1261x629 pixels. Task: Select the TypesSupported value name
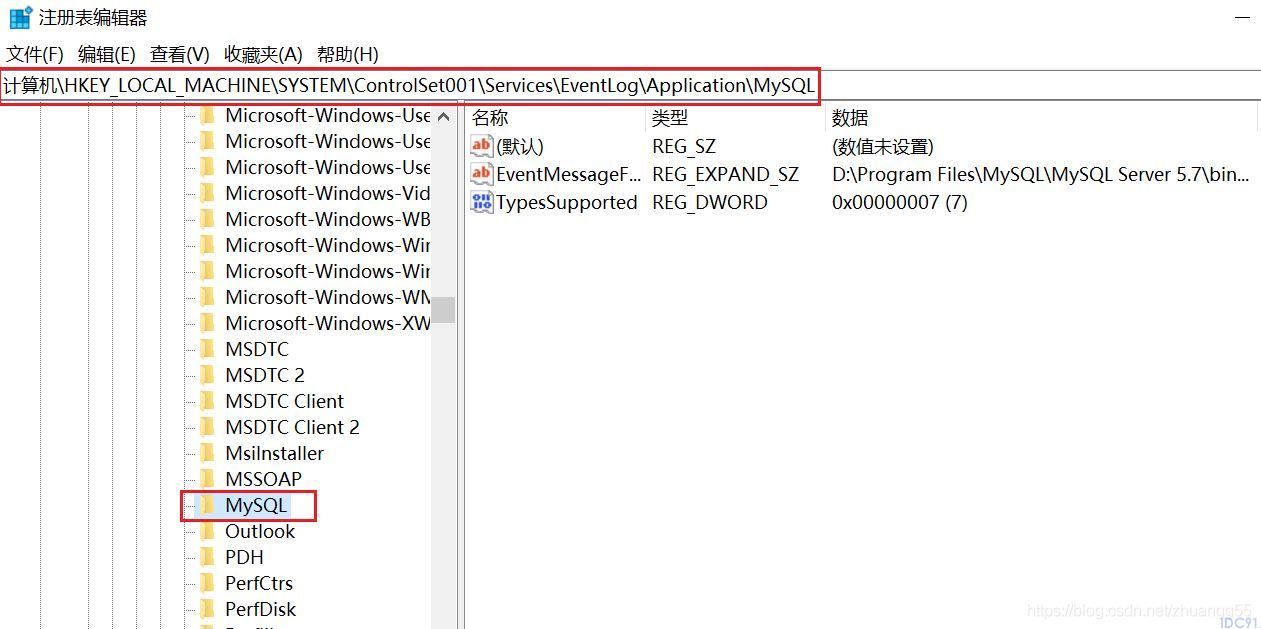567,202
